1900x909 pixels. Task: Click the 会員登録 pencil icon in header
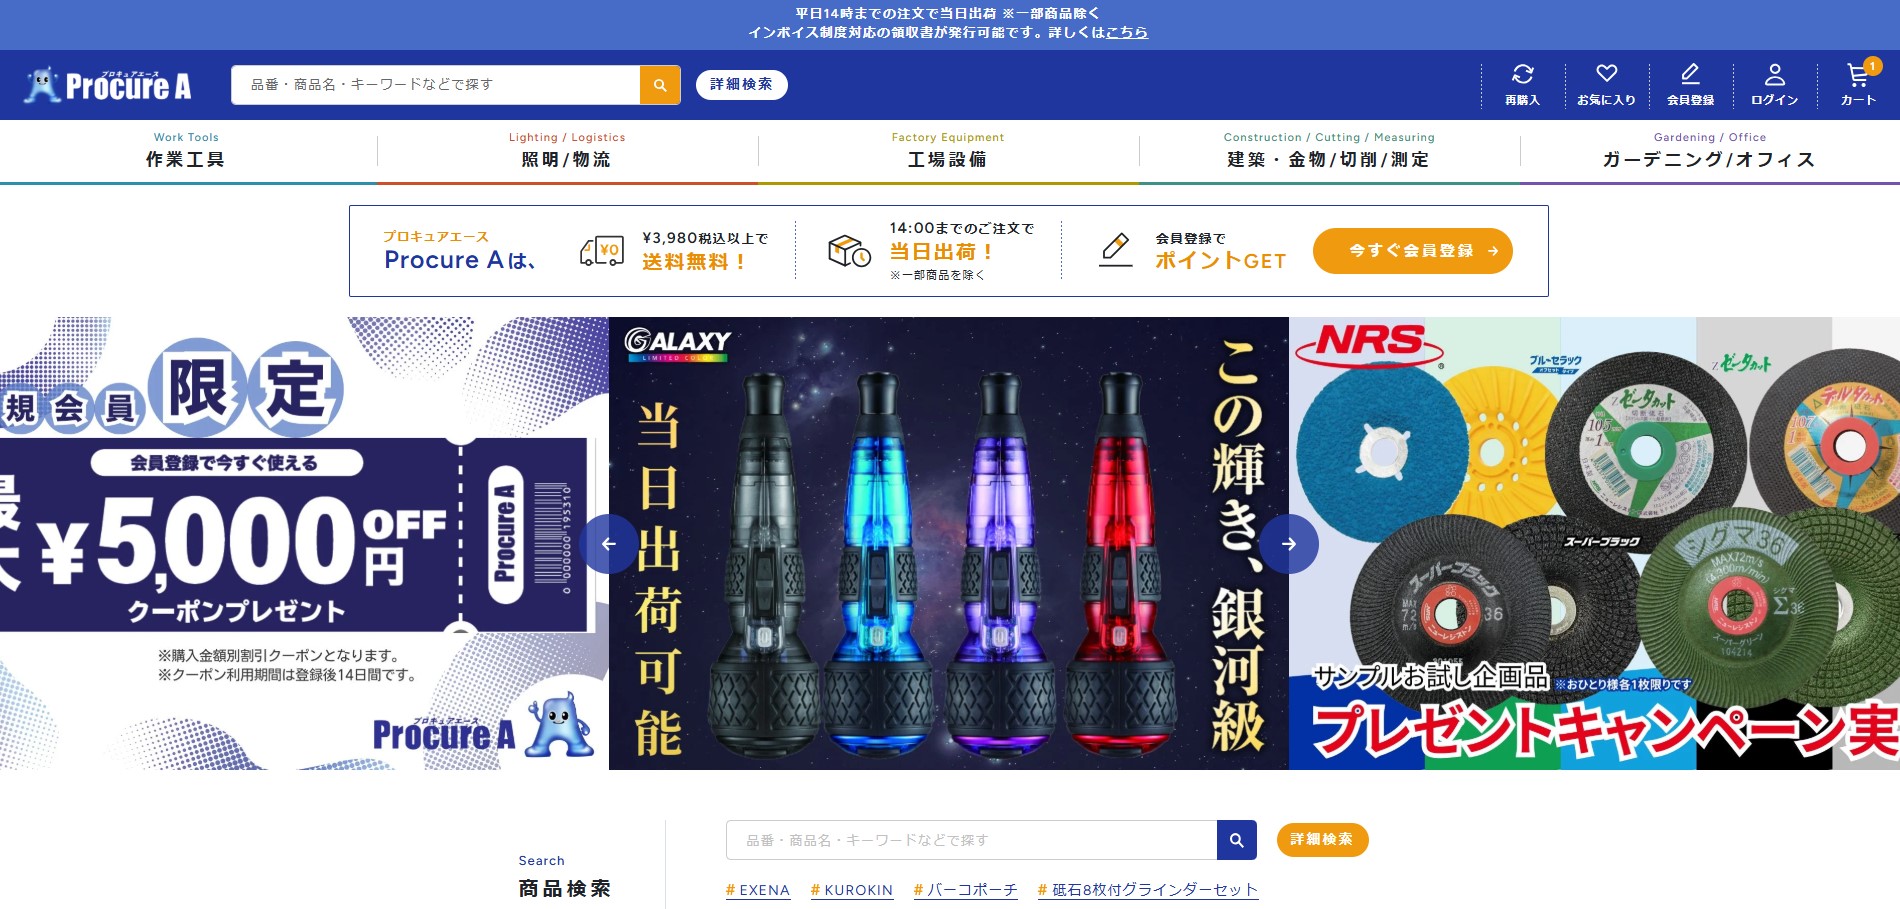click(x=1690, y=85)
